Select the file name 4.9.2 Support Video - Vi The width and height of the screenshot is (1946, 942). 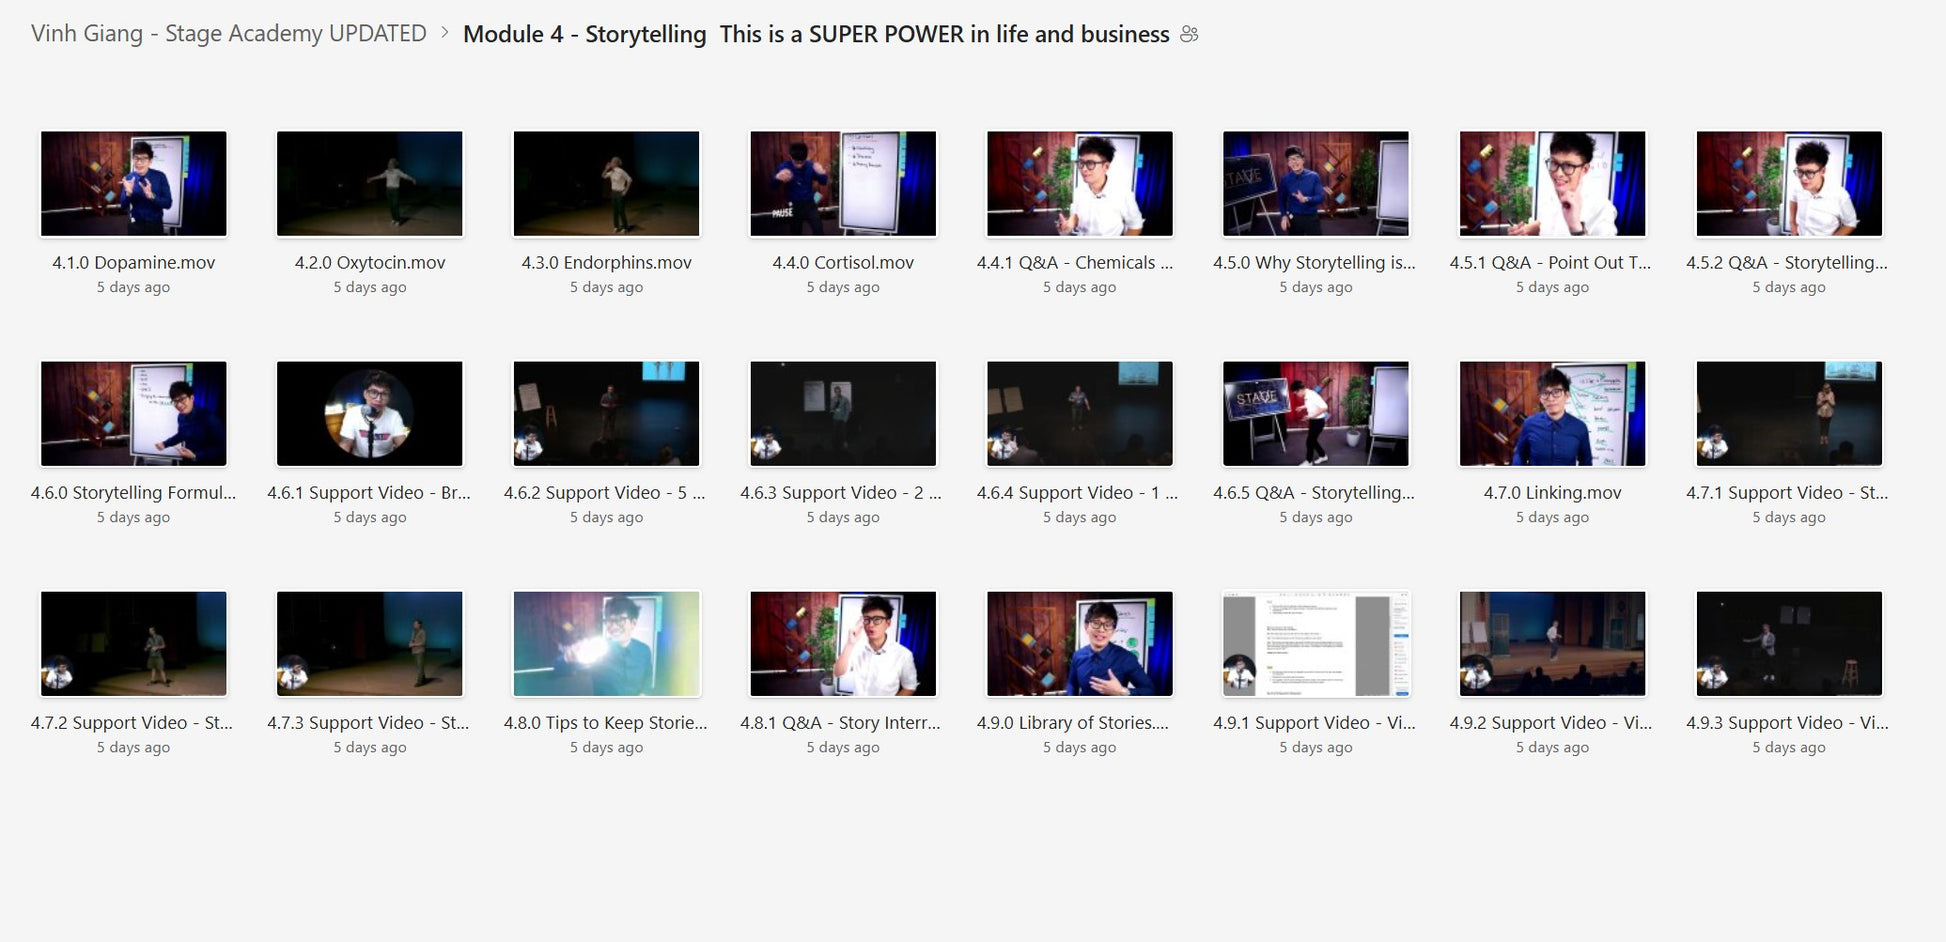click(1551, 723)
